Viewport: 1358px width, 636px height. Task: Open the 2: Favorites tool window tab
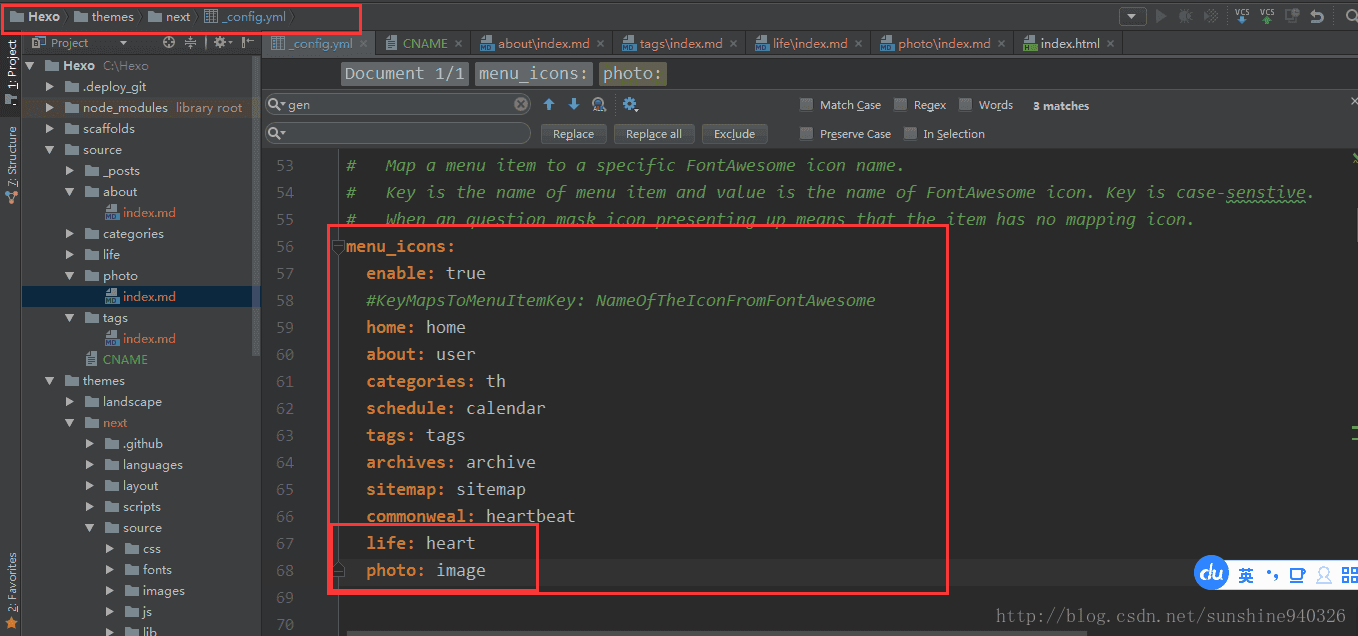coord(11,589)
